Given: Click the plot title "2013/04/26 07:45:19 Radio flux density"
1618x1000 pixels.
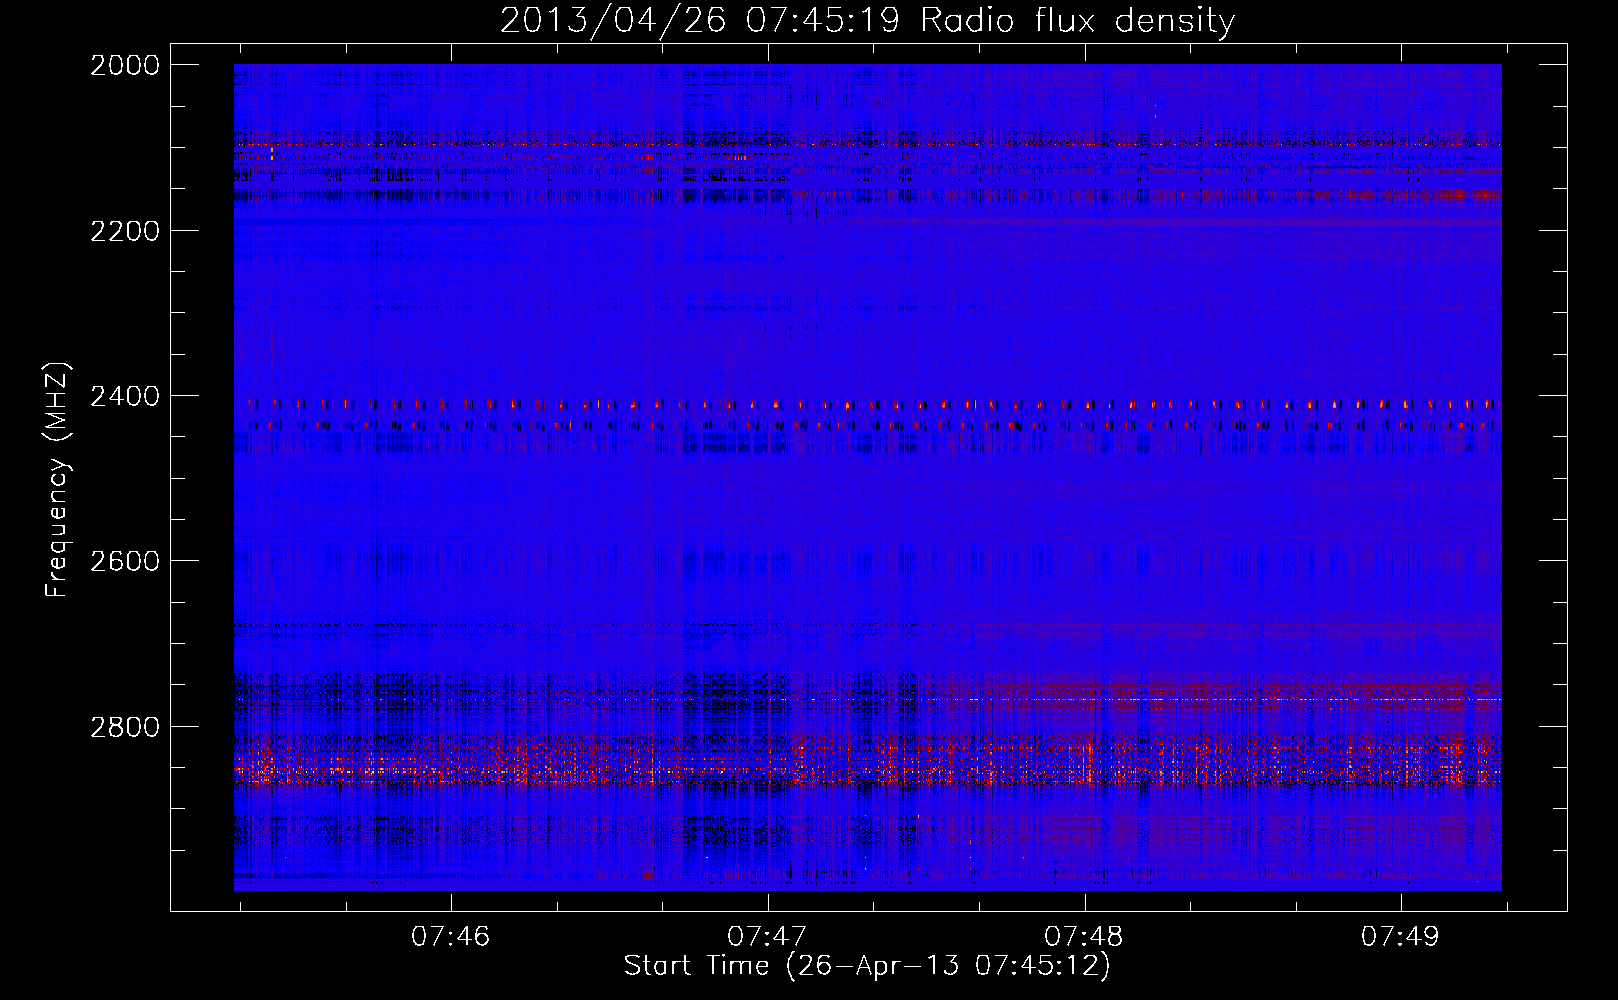Looking at the screenshot, I should coord(867,20).
